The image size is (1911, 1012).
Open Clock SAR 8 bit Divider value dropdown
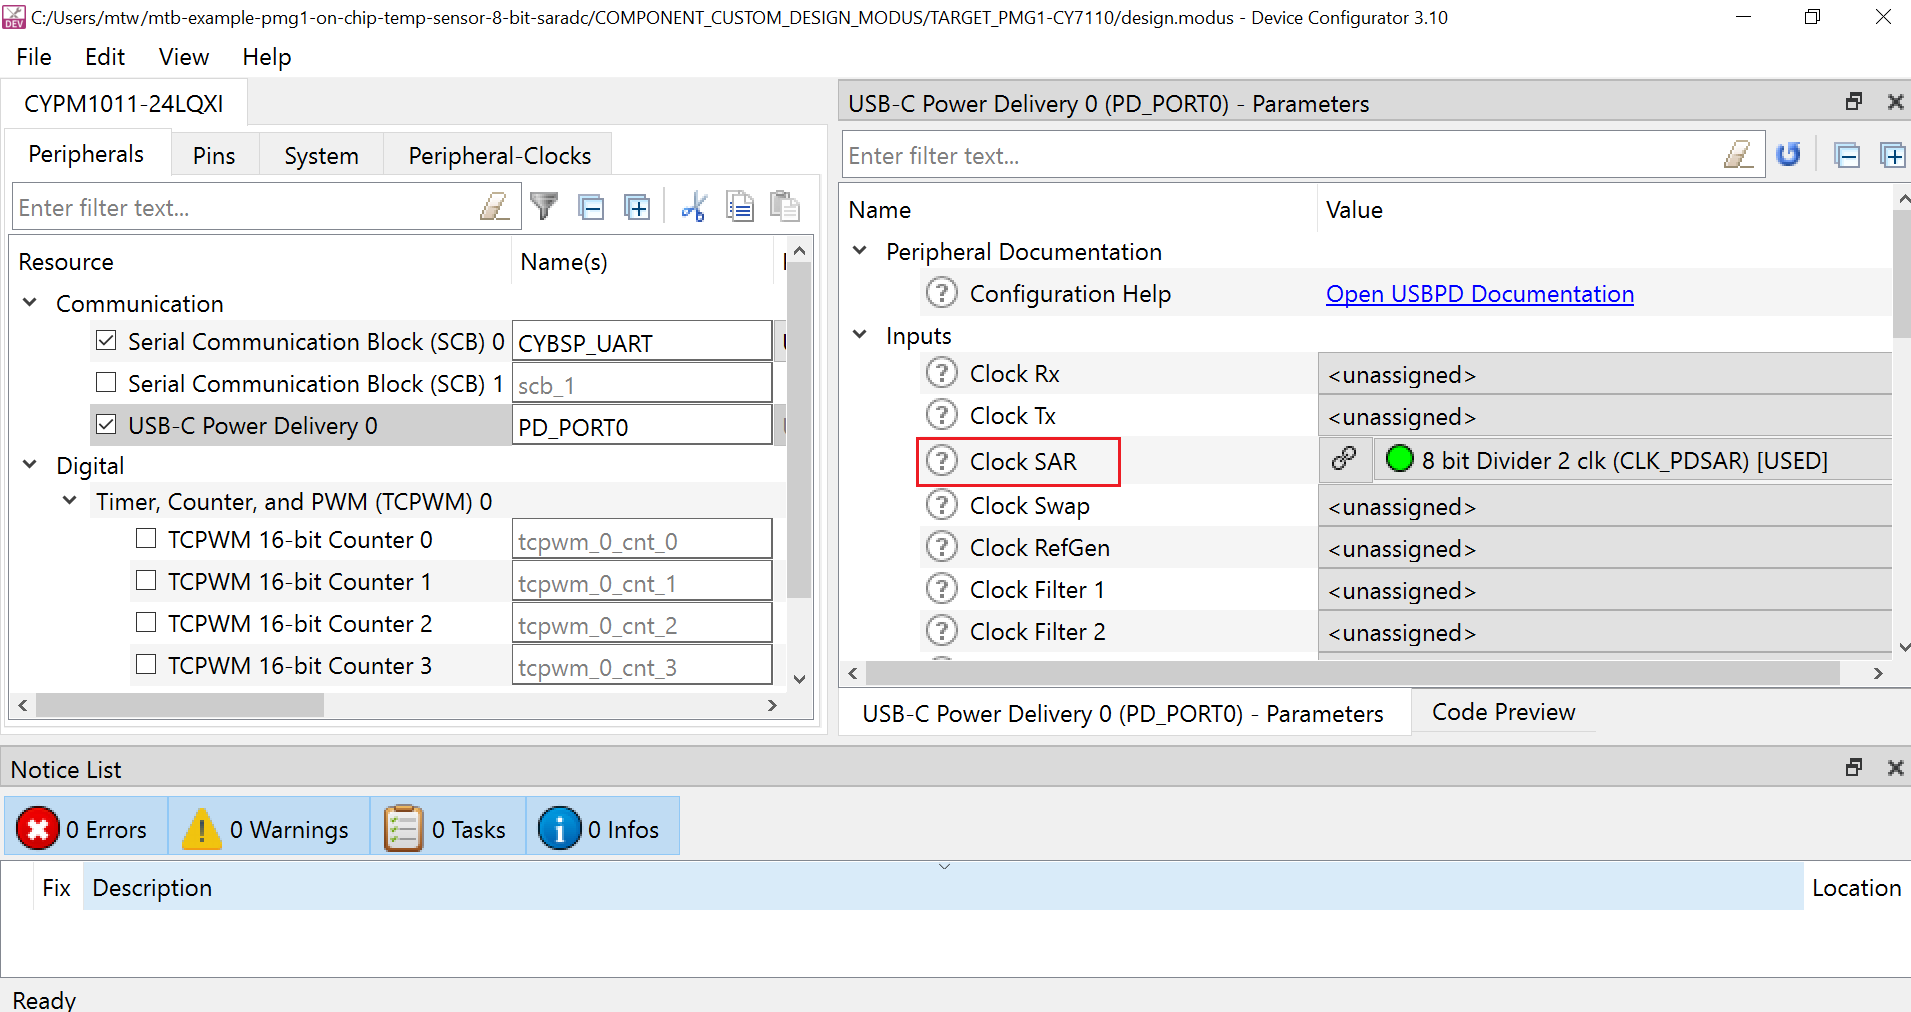tap(1633, 460)
